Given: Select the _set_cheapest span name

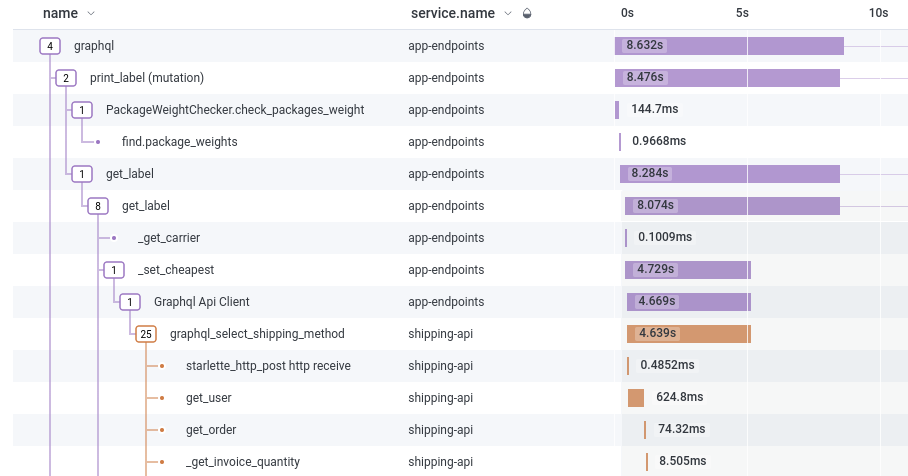Looking at the screenshot, I should [176, 269].
